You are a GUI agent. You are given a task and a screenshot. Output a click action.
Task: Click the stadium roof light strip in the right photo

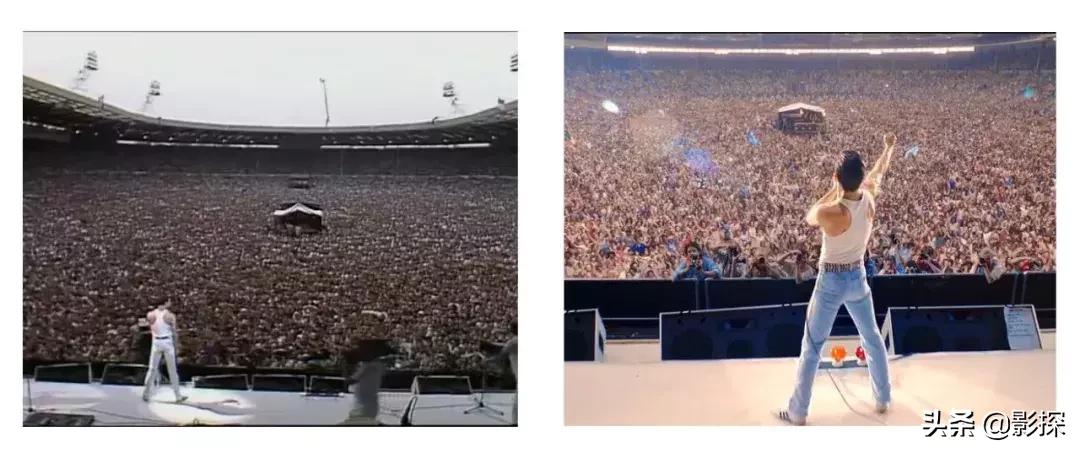pyautogui.click(x=790, y=50)
